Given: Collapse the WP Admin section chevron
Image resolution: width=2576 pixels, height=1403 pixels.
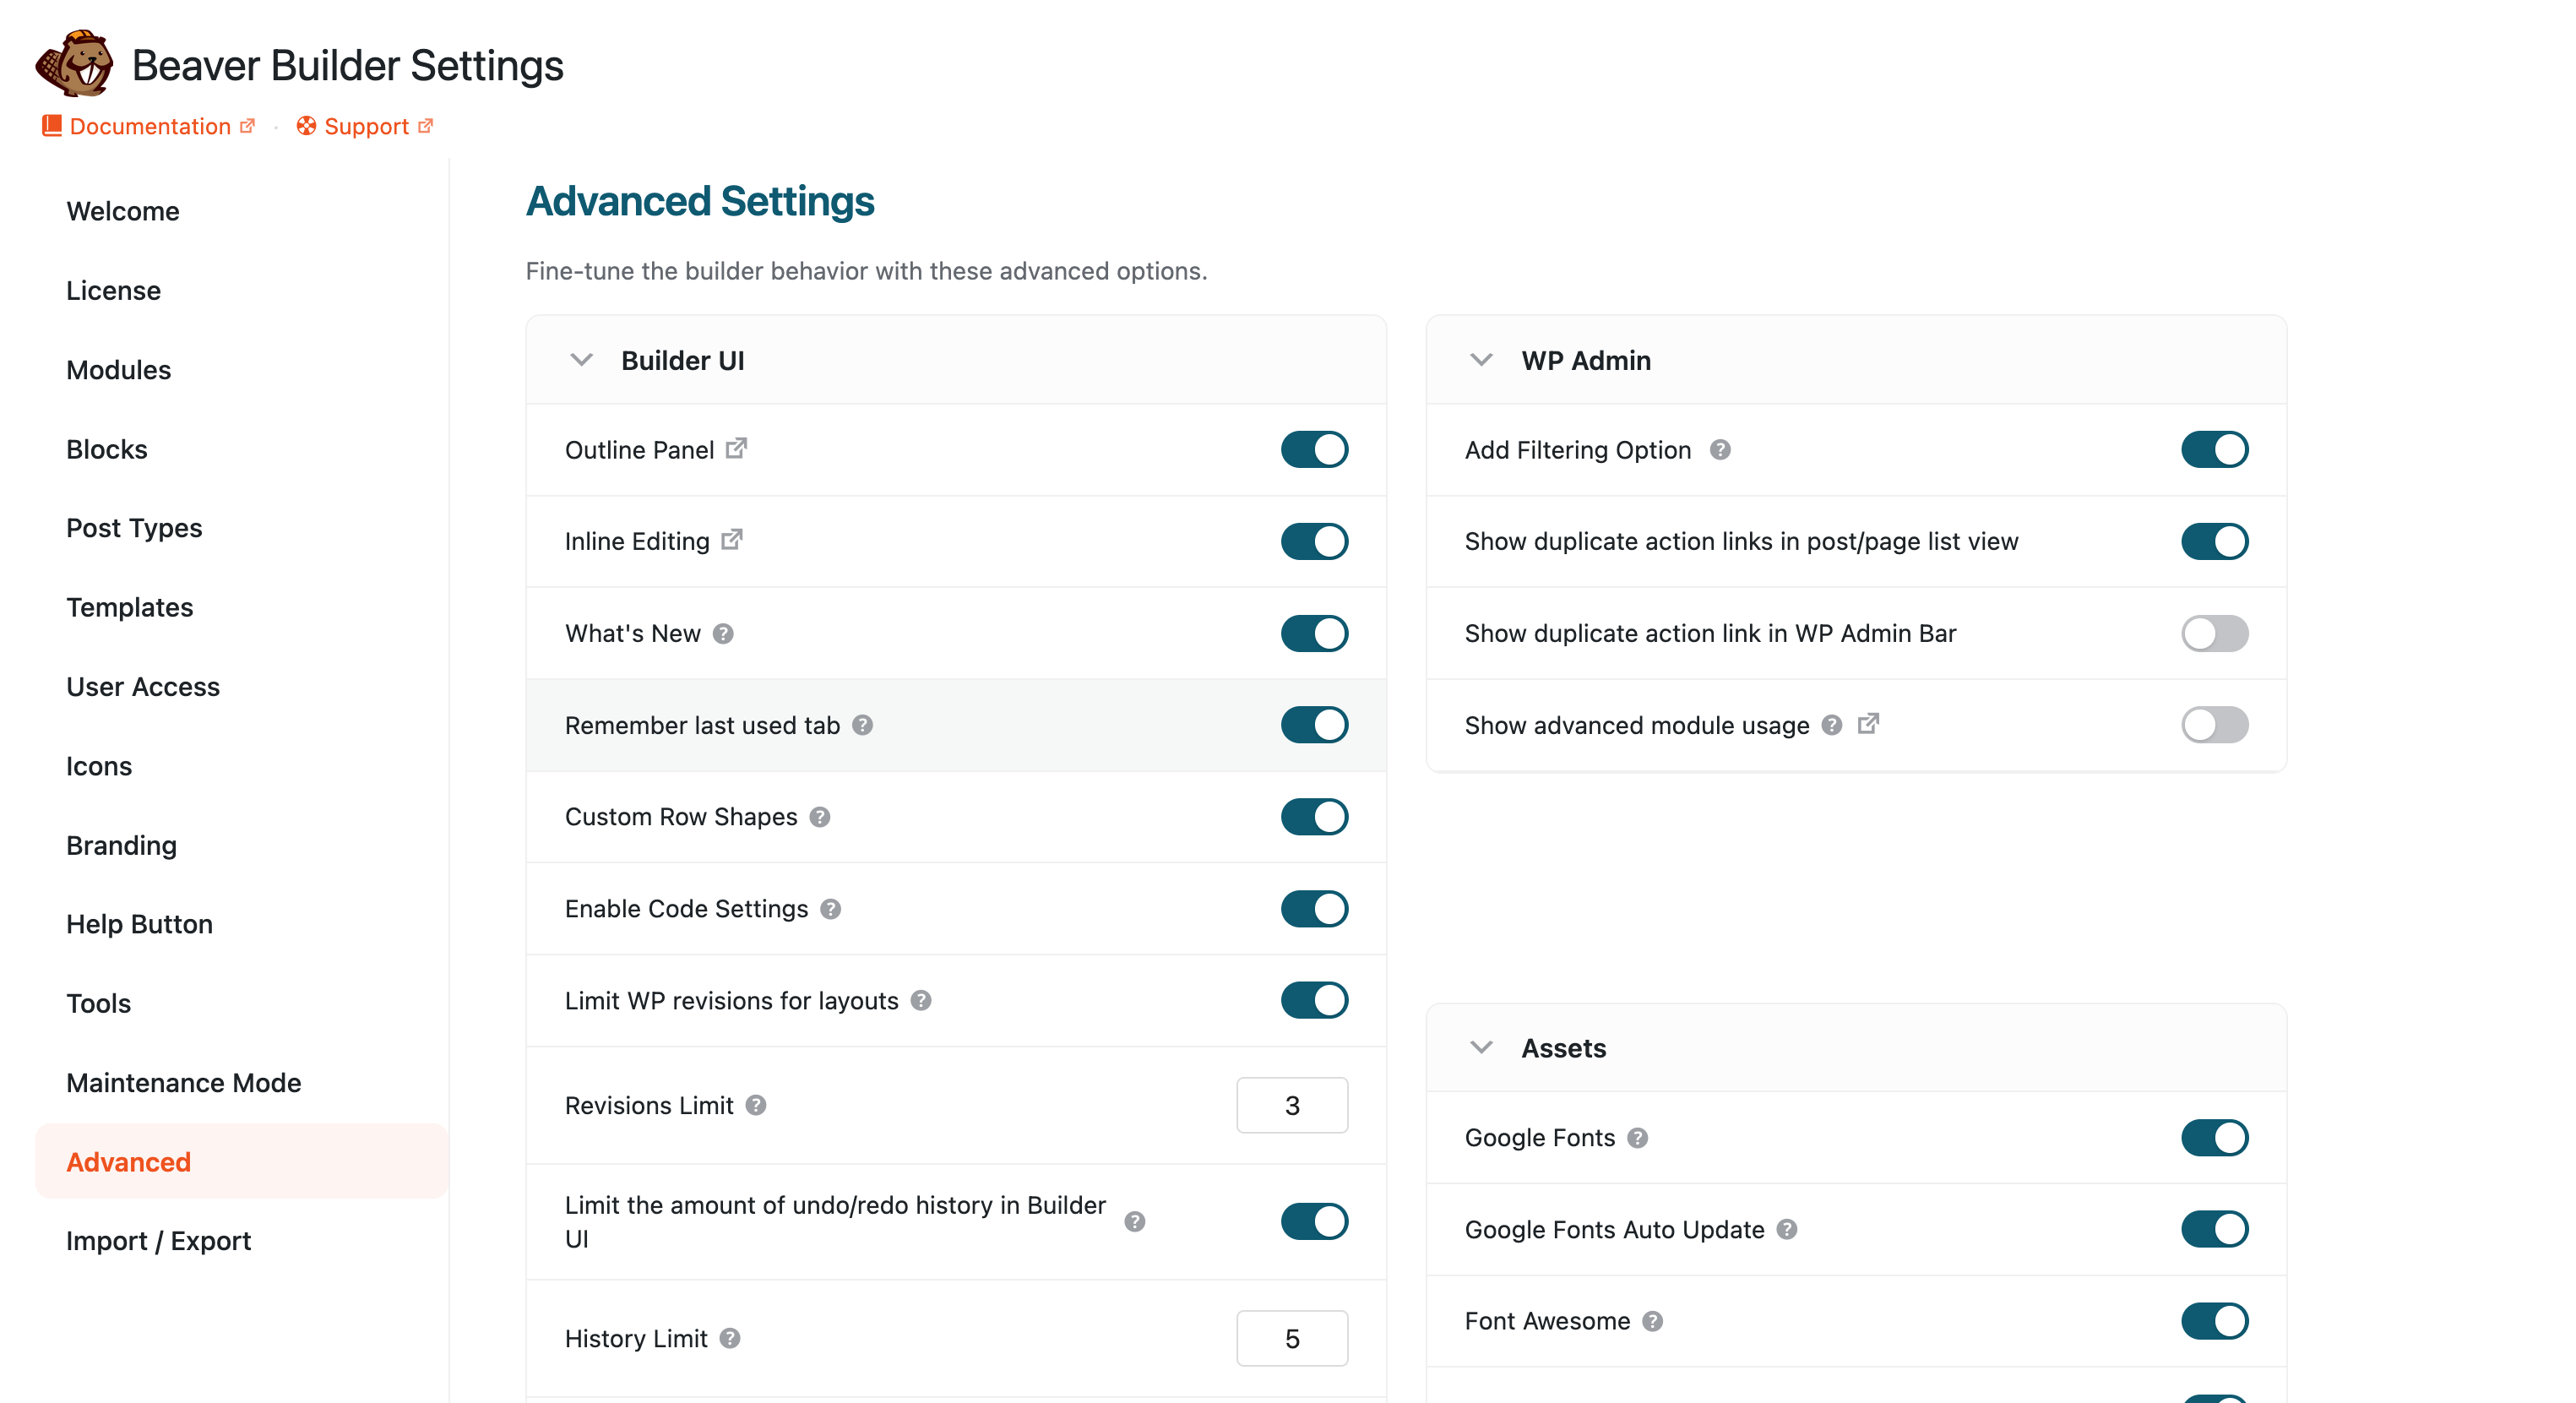Looking at the screenshot, I should 1481,360.
